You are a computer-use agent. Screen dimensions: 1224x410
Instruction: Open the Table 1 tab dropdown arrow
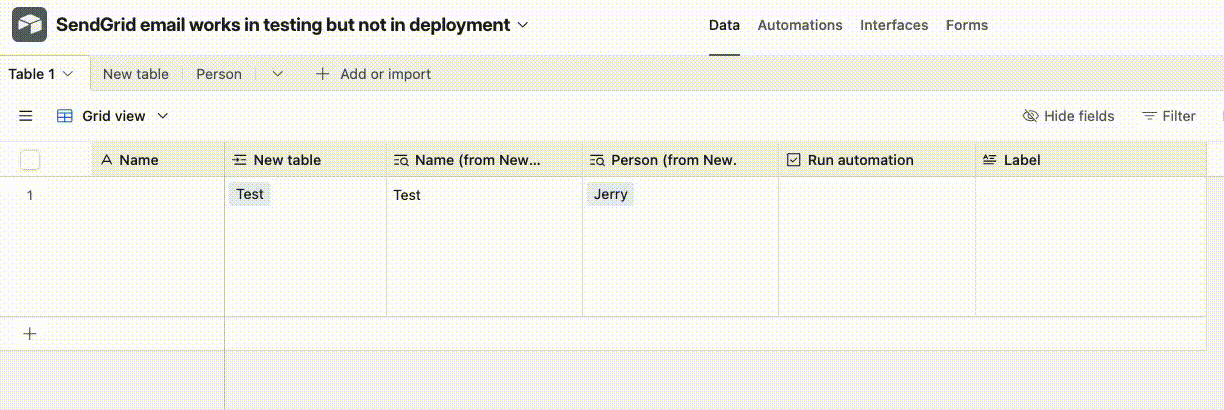coord(68,74)
